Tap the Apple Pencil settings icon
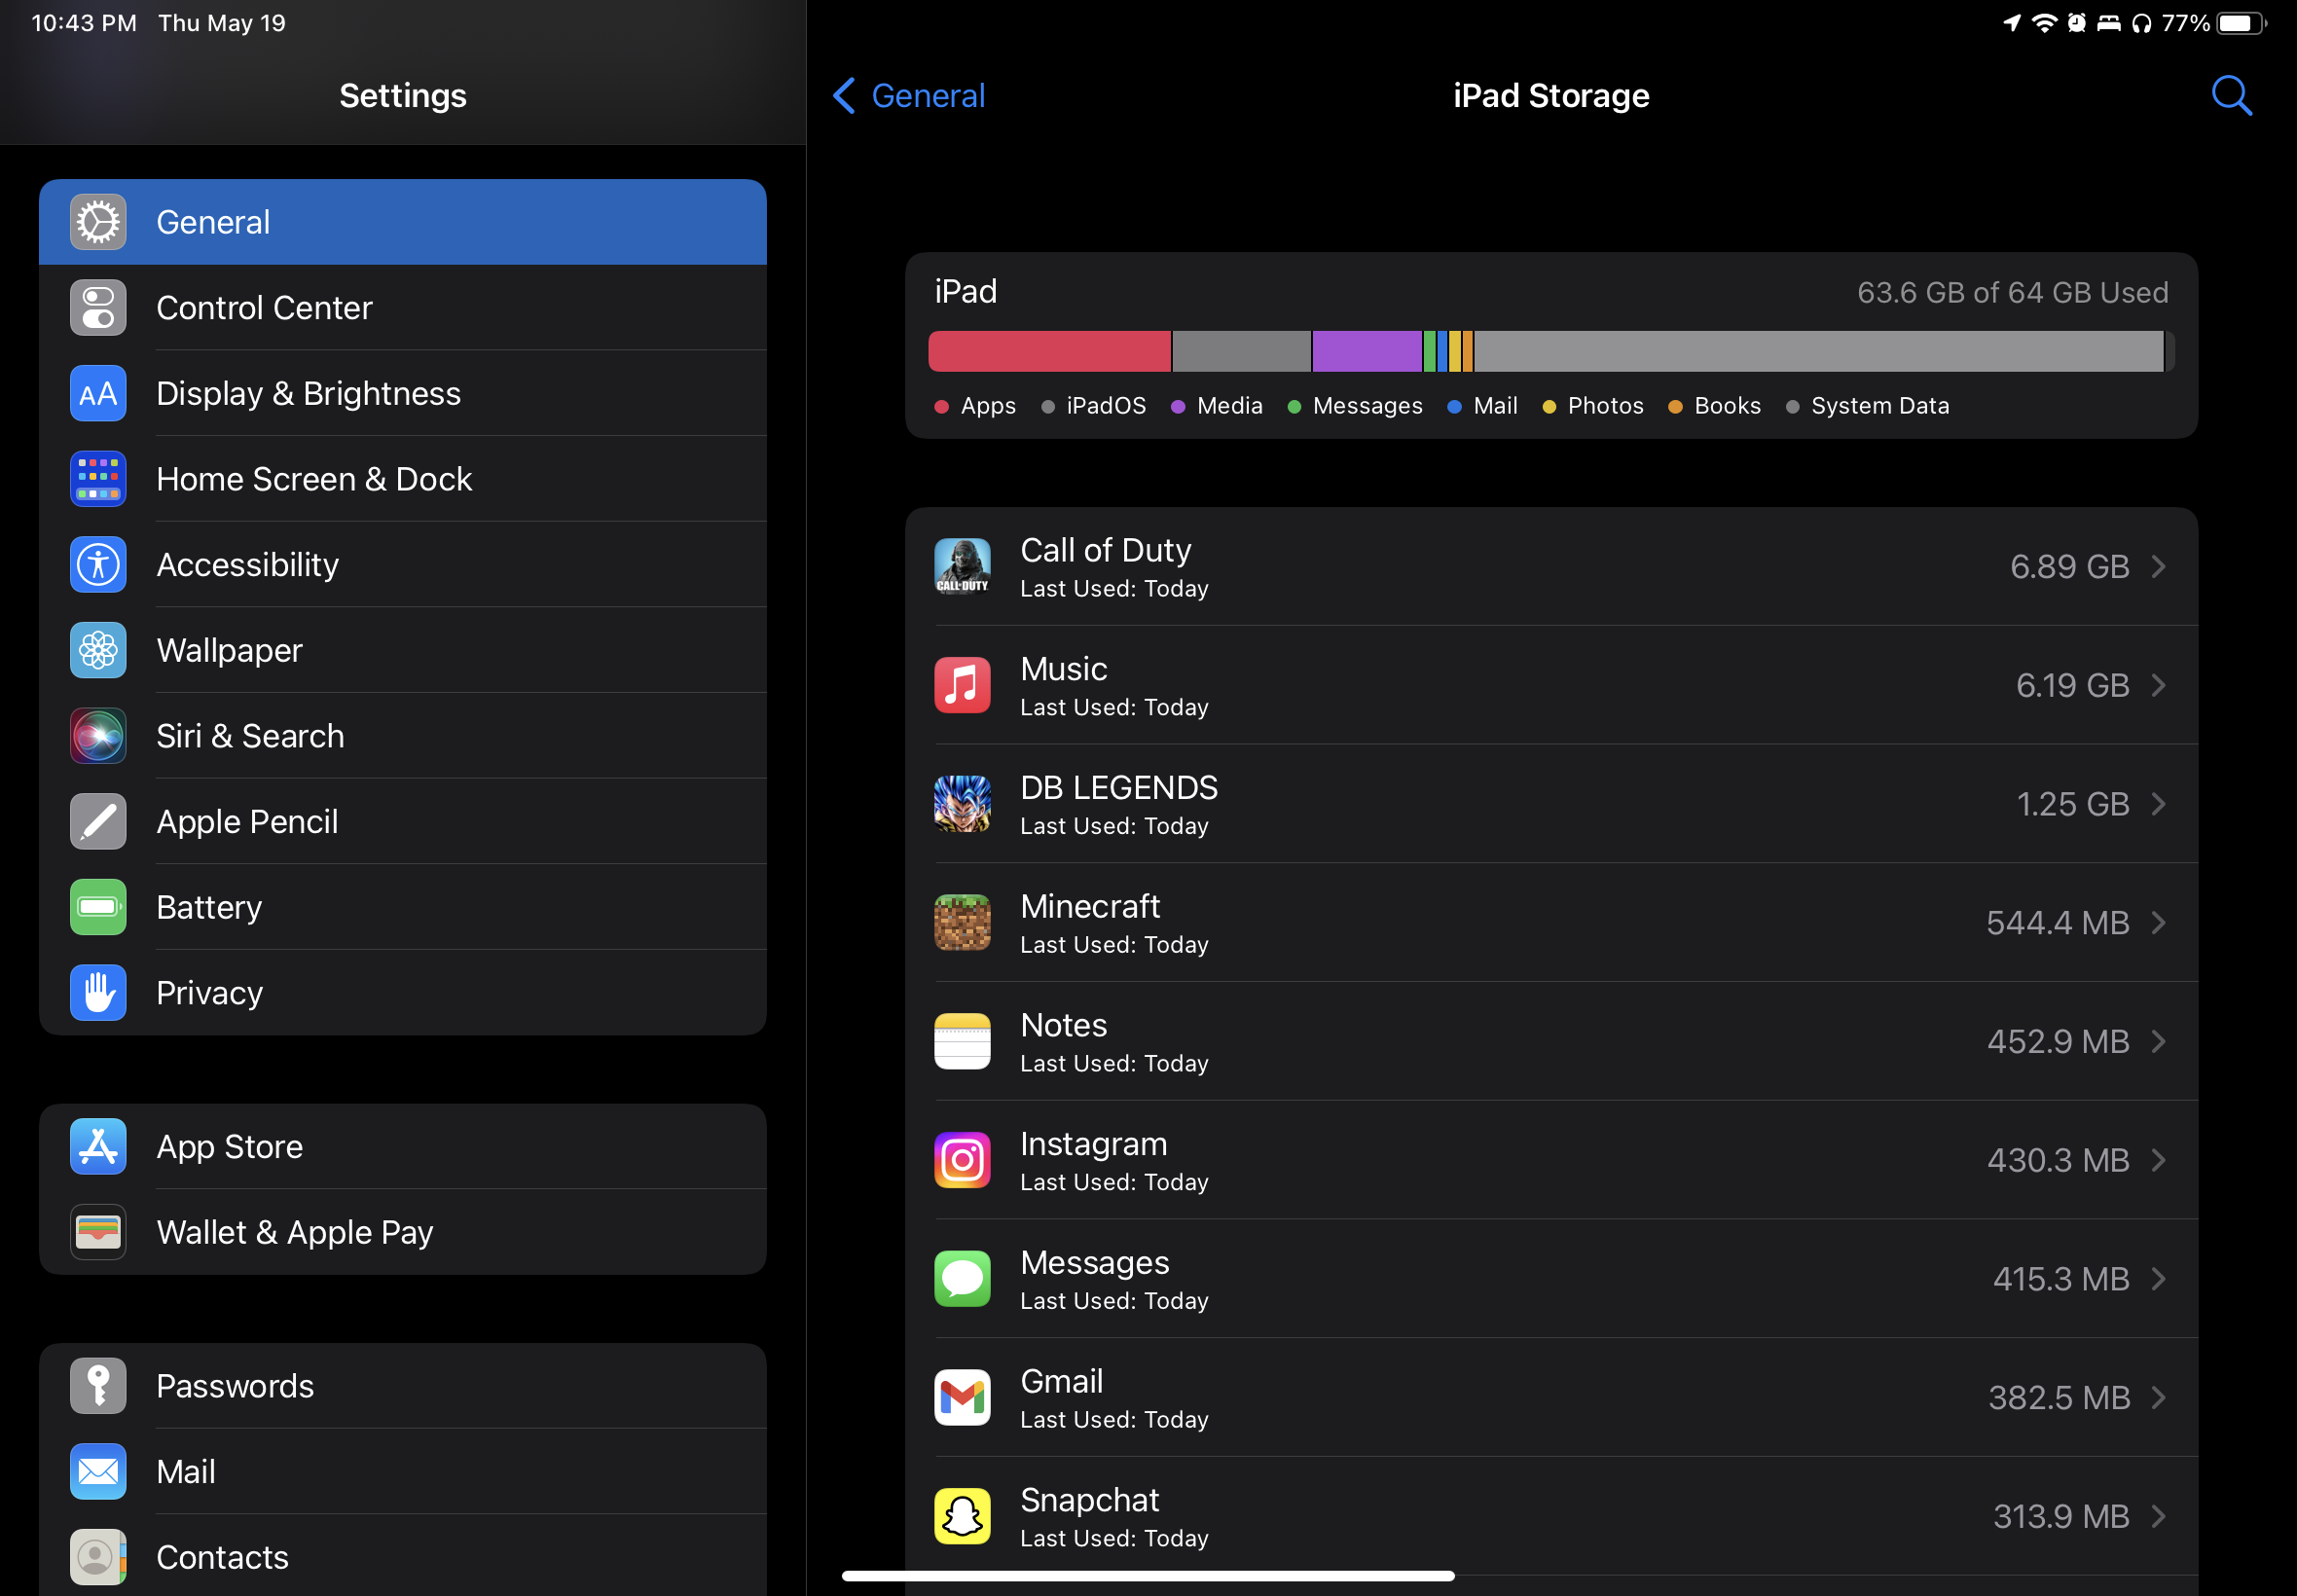The height and width of the screenshot is (1596, 2297). coord(98,822)
